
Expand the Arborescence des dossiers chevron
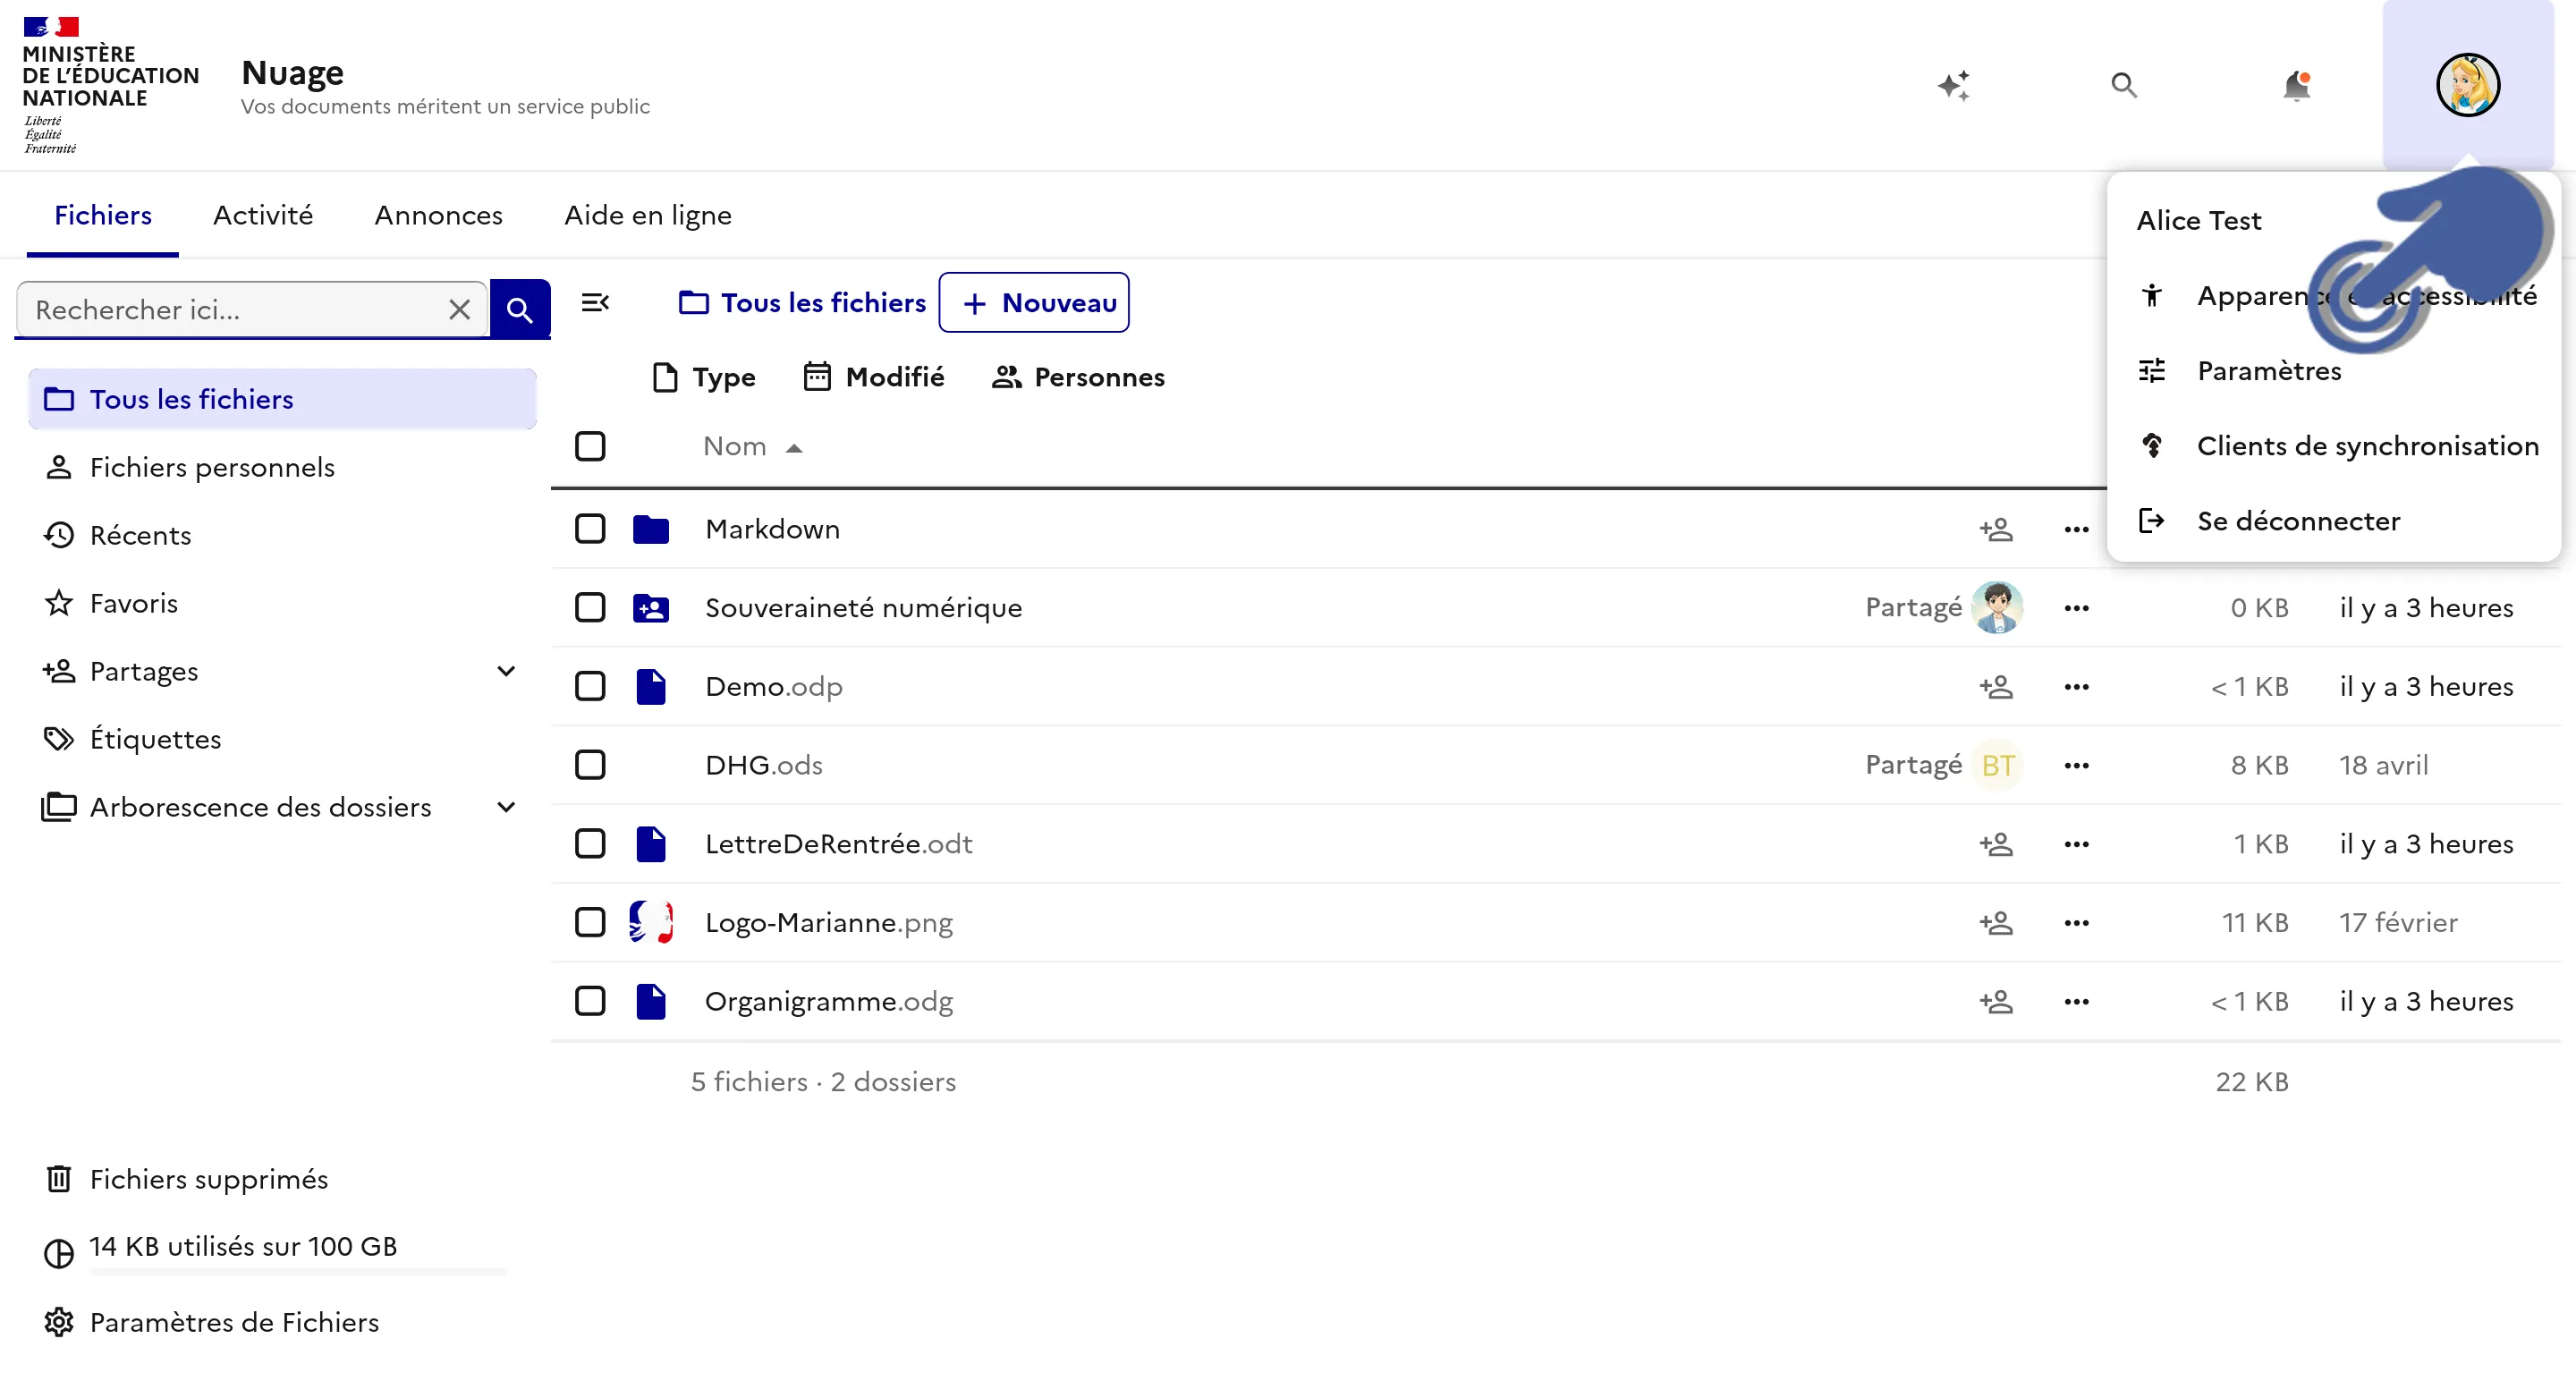506,807
